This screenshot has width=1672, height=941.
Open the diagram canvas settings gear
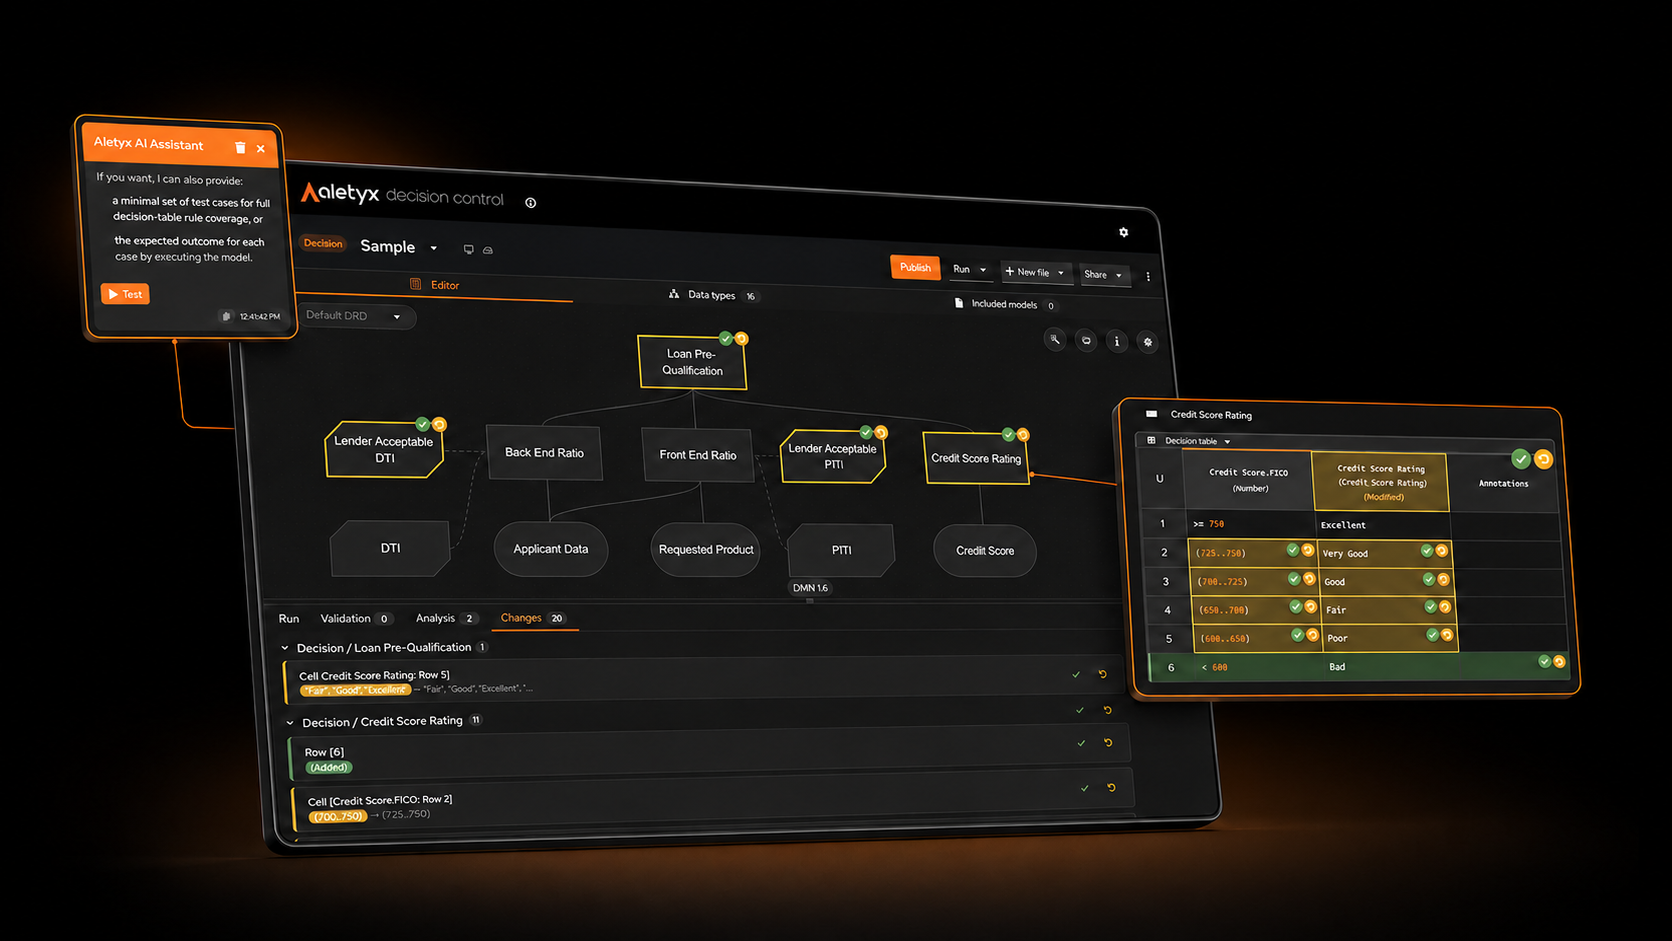(1148, 342)
